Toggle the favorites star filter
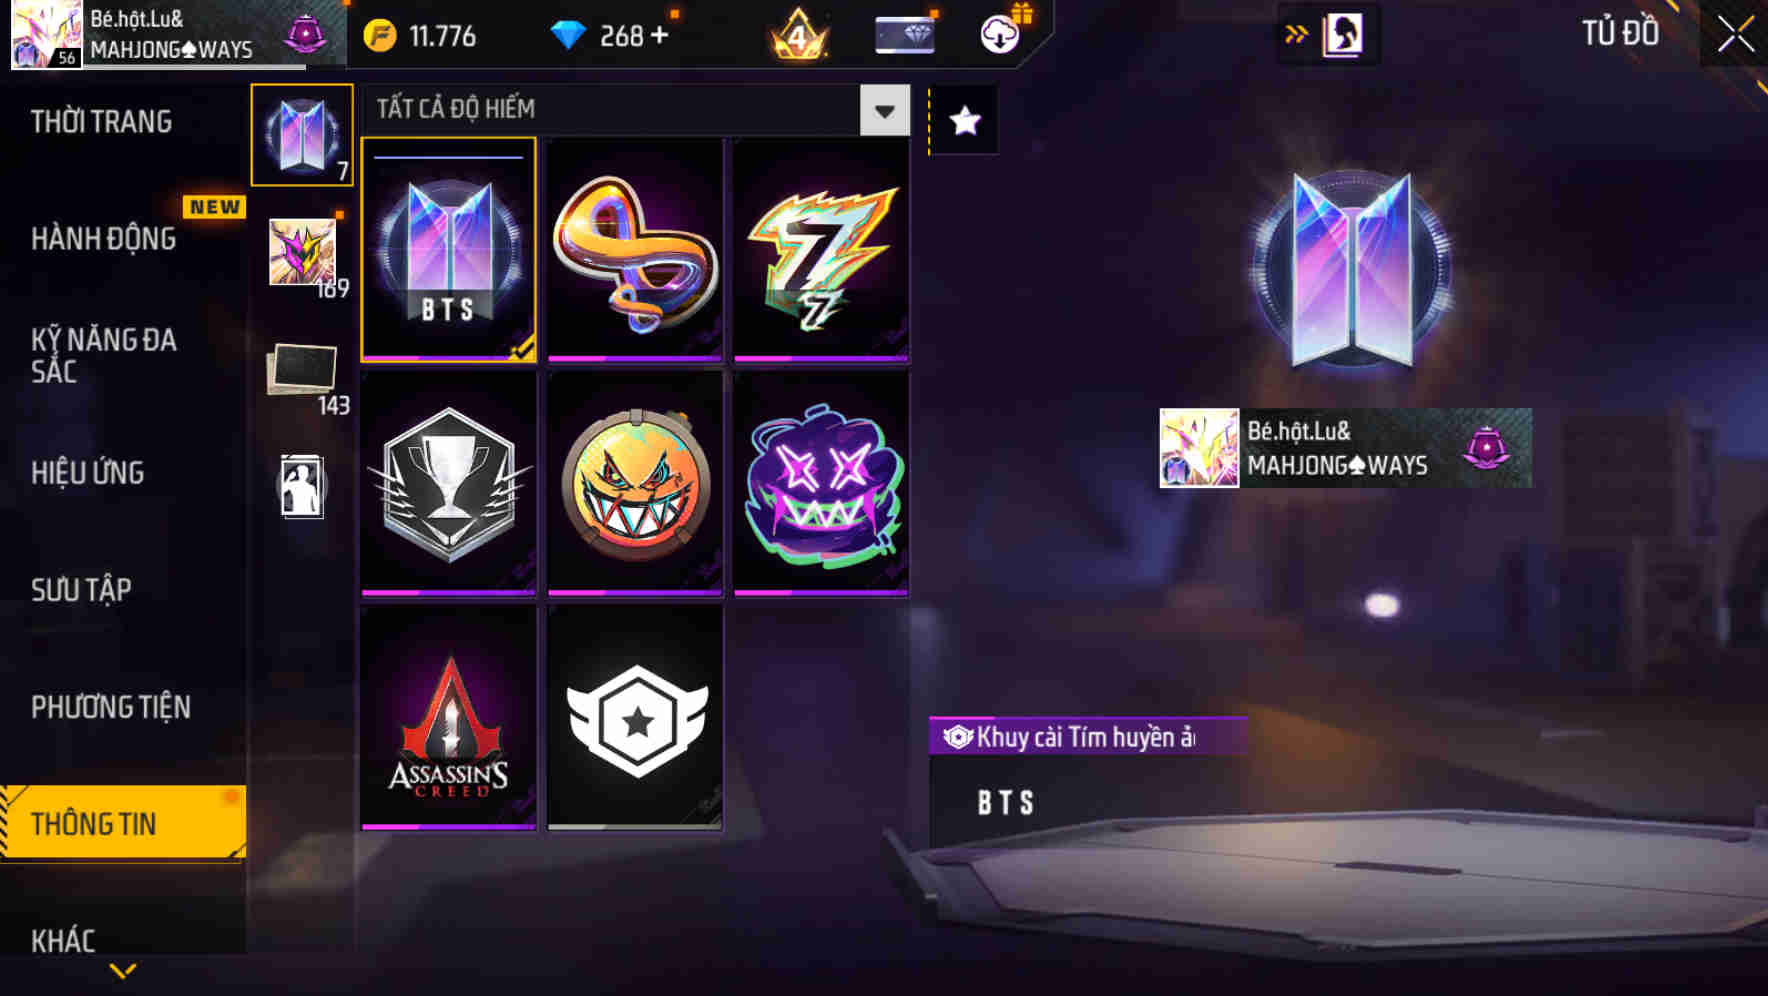1768x996 pixels. point(965,121)
